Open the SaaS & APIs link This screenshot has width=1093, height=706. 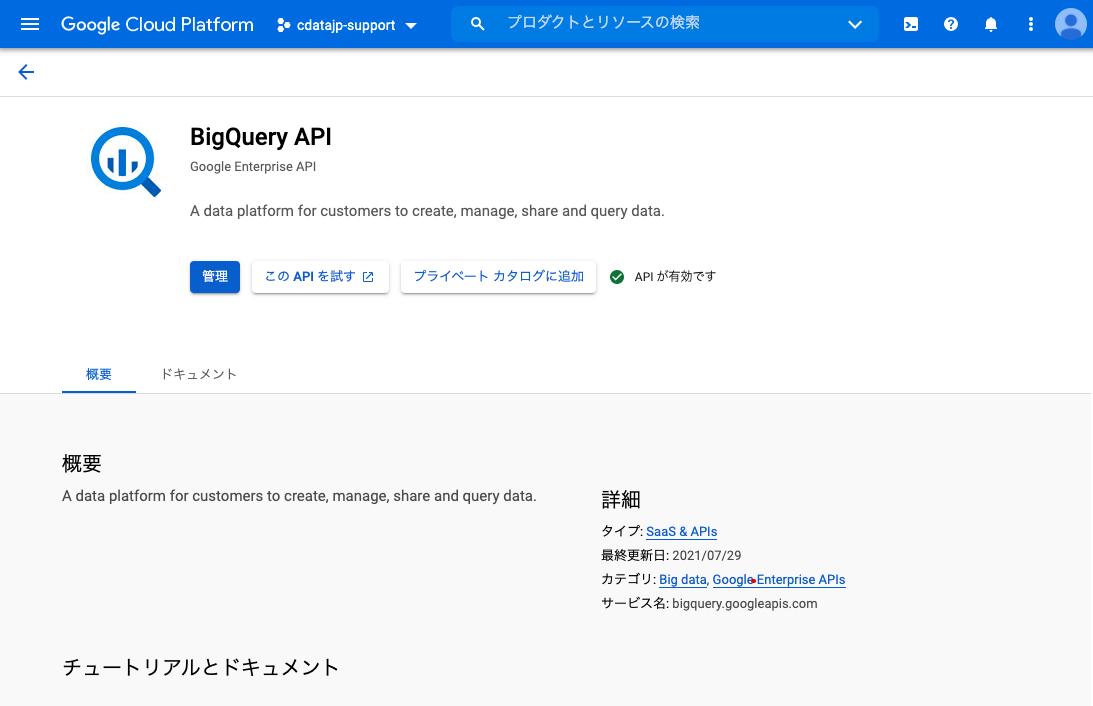point(682,532)
